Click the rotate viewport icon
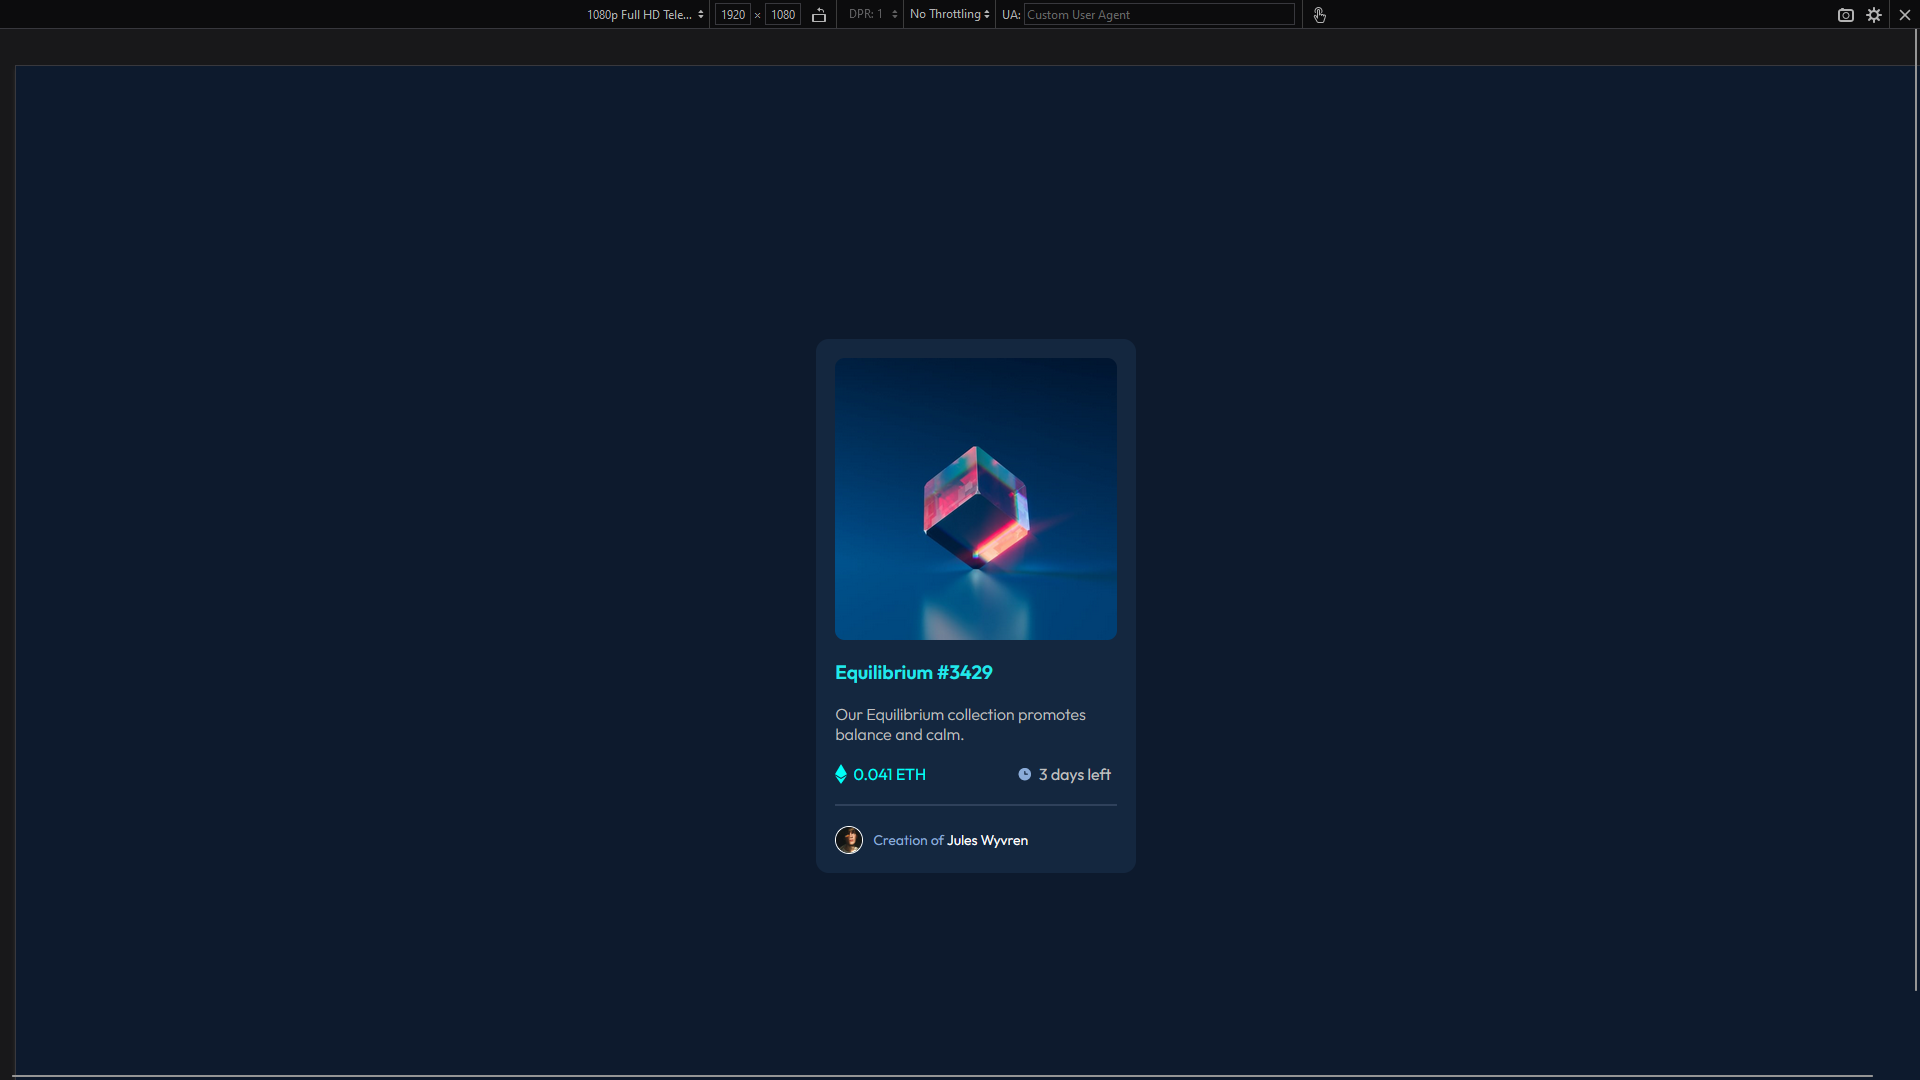 tap(819, 15)
